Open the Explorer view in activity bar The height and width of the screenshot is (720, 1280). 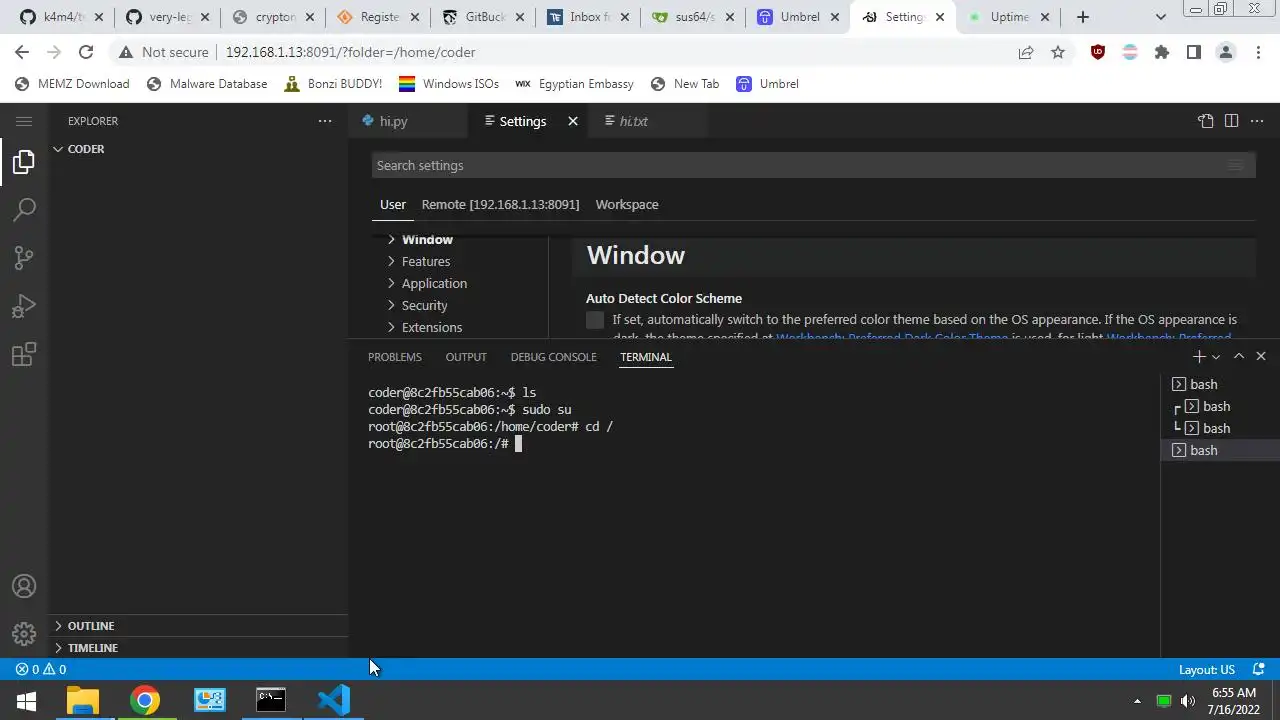tap(24, 162)
